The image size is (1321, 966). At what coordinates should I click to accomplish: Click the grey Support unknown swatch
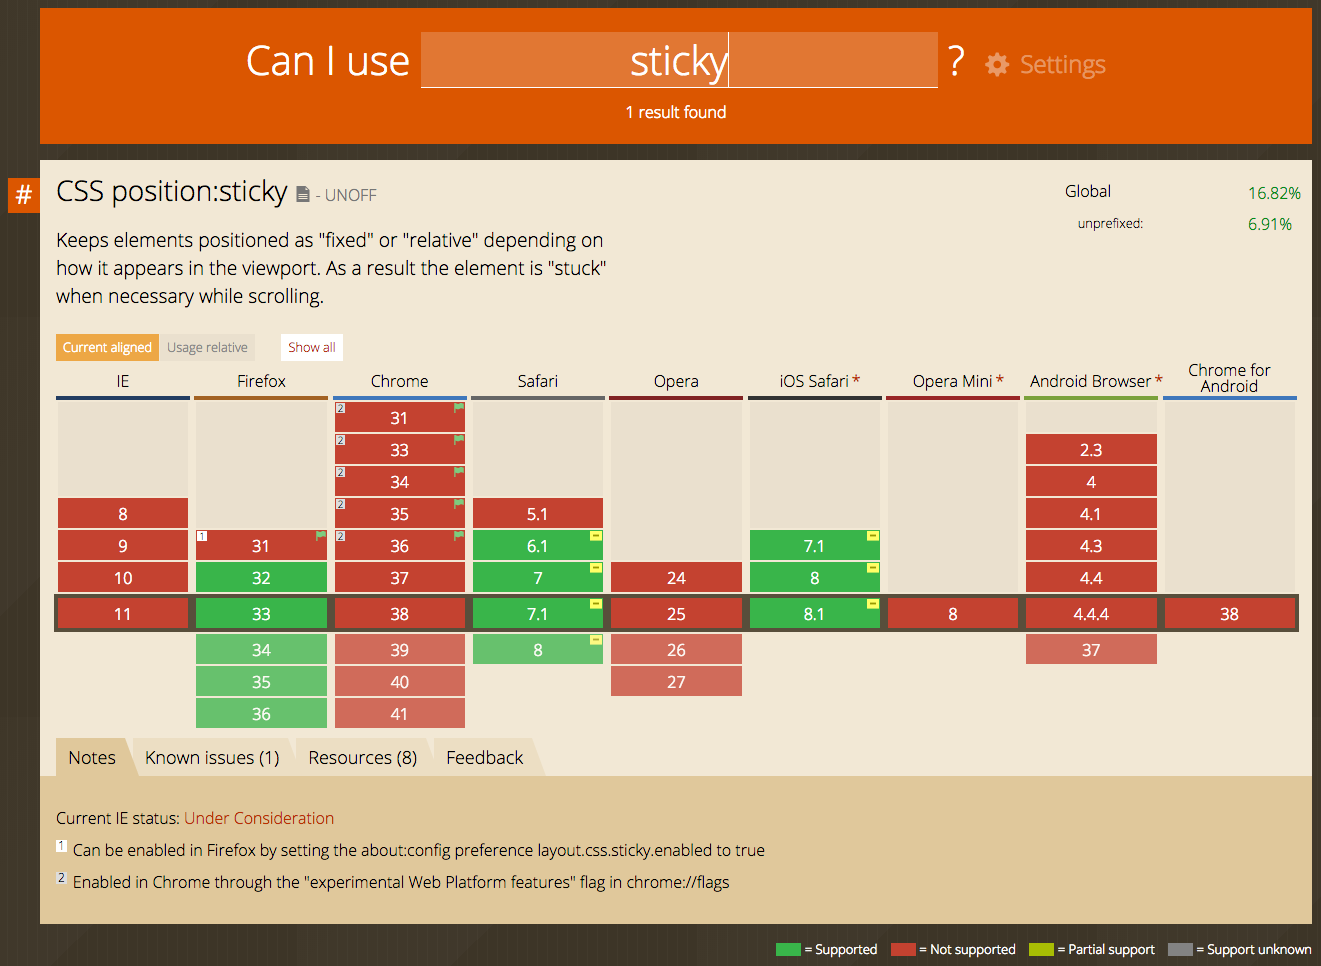click(1180, 949)
